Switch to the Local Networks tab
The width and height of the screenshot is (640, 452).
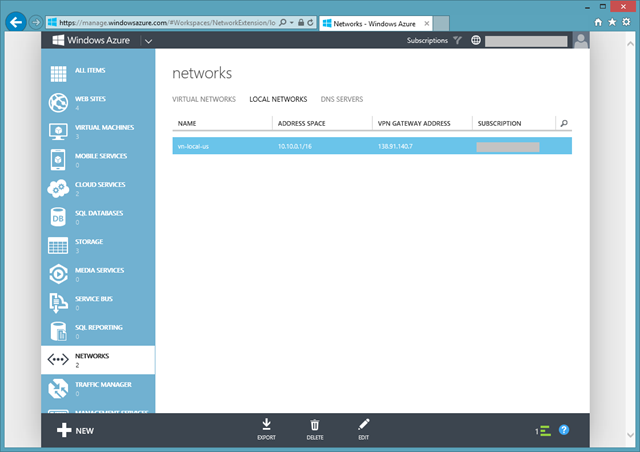278,99
